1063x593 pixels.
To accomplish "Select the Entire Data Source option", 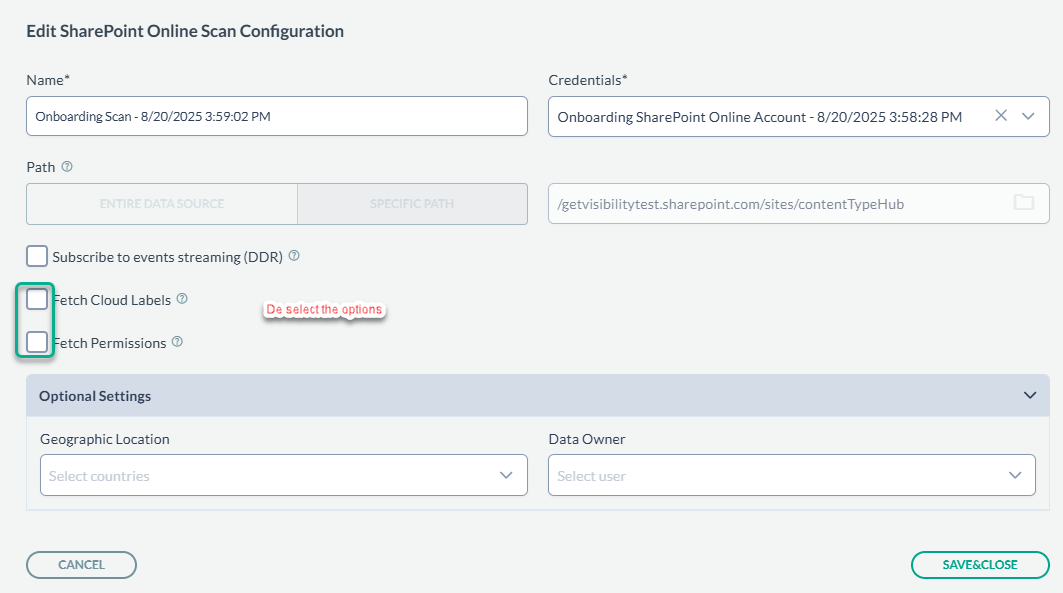I will [x=162, y=204].
